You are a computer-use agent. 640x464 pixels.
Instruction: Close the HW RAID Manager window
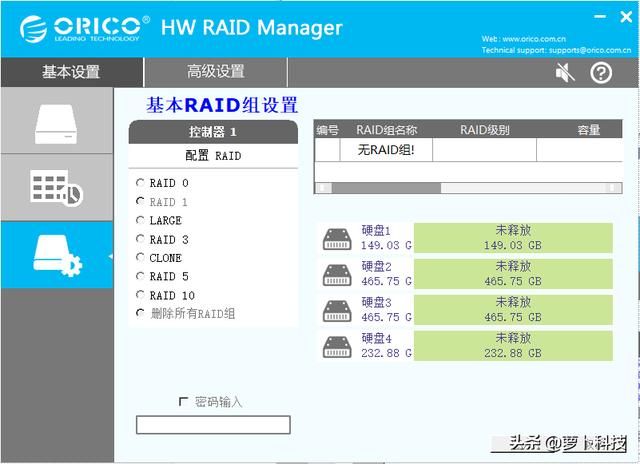pos(626,17)
